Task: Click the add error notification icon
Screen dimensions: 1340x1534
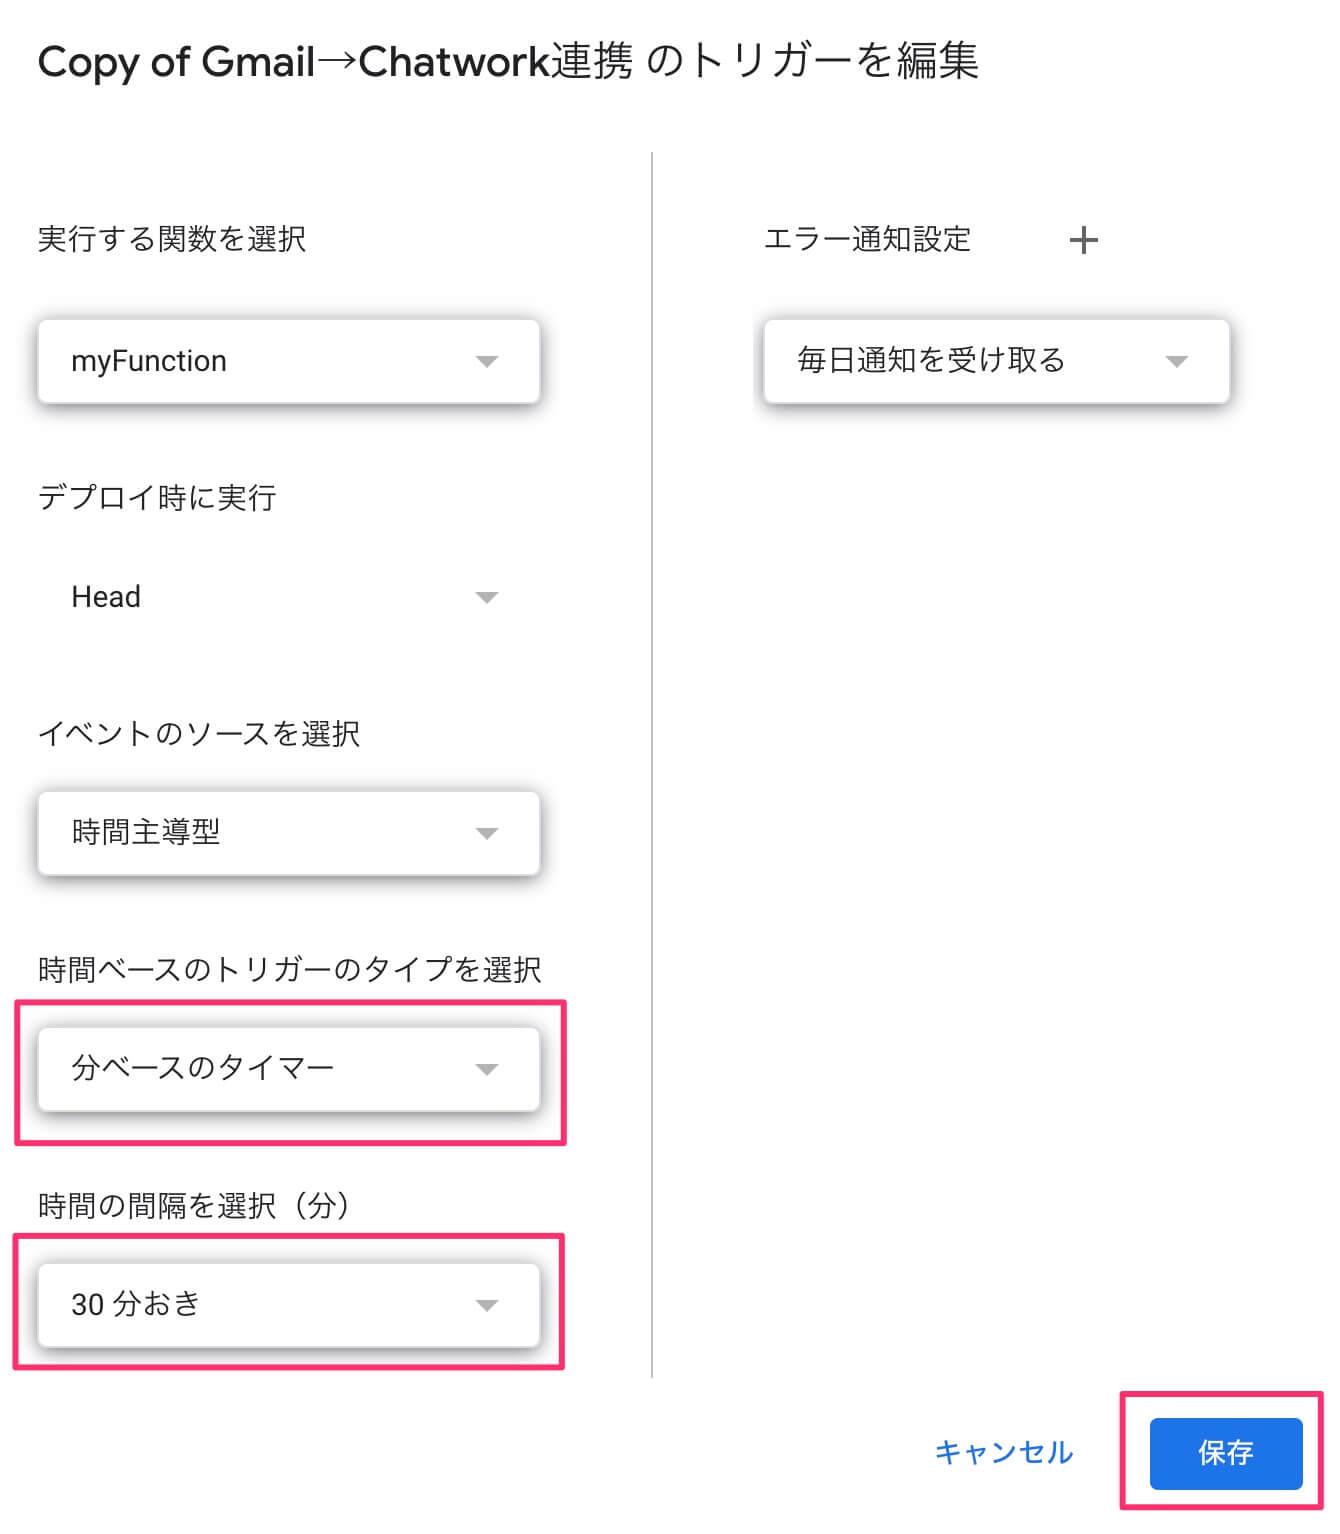Action: (x=1084, y=239)
